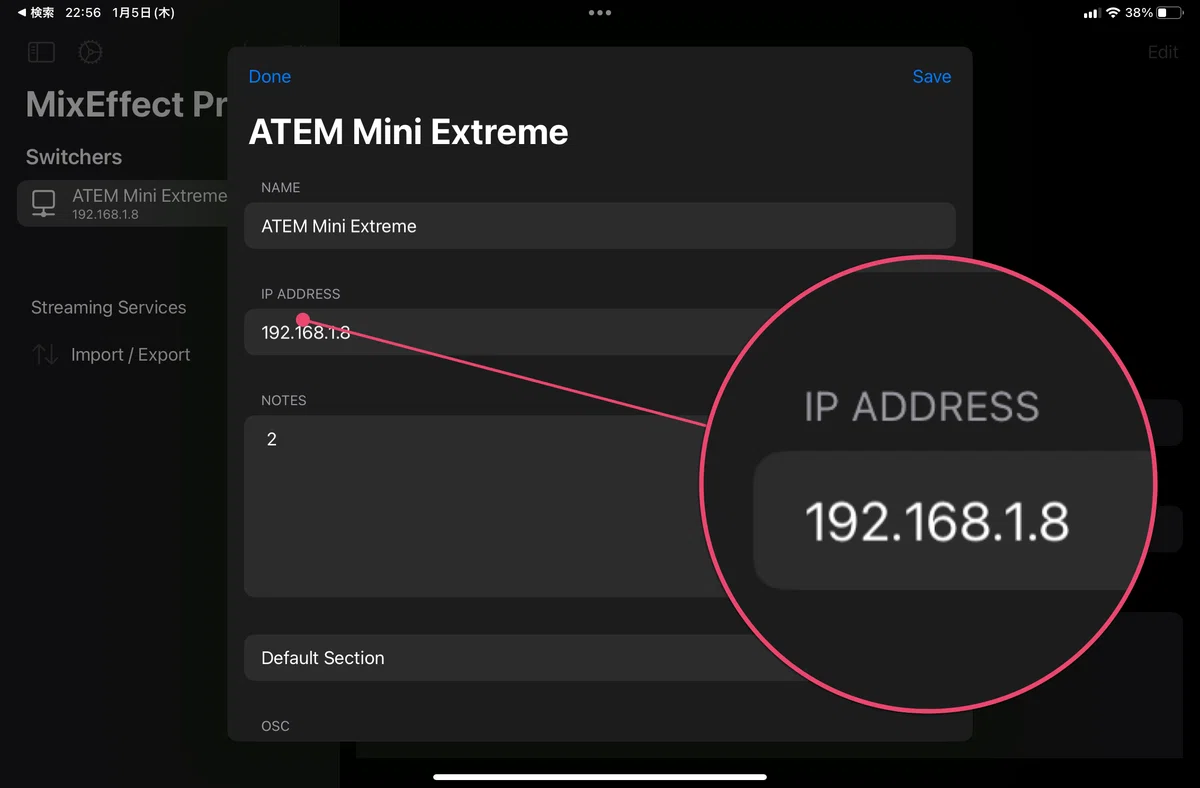Screen dimensions: 1200x788
Task: Click Edit in the top right
Action: click(1162, 52)
